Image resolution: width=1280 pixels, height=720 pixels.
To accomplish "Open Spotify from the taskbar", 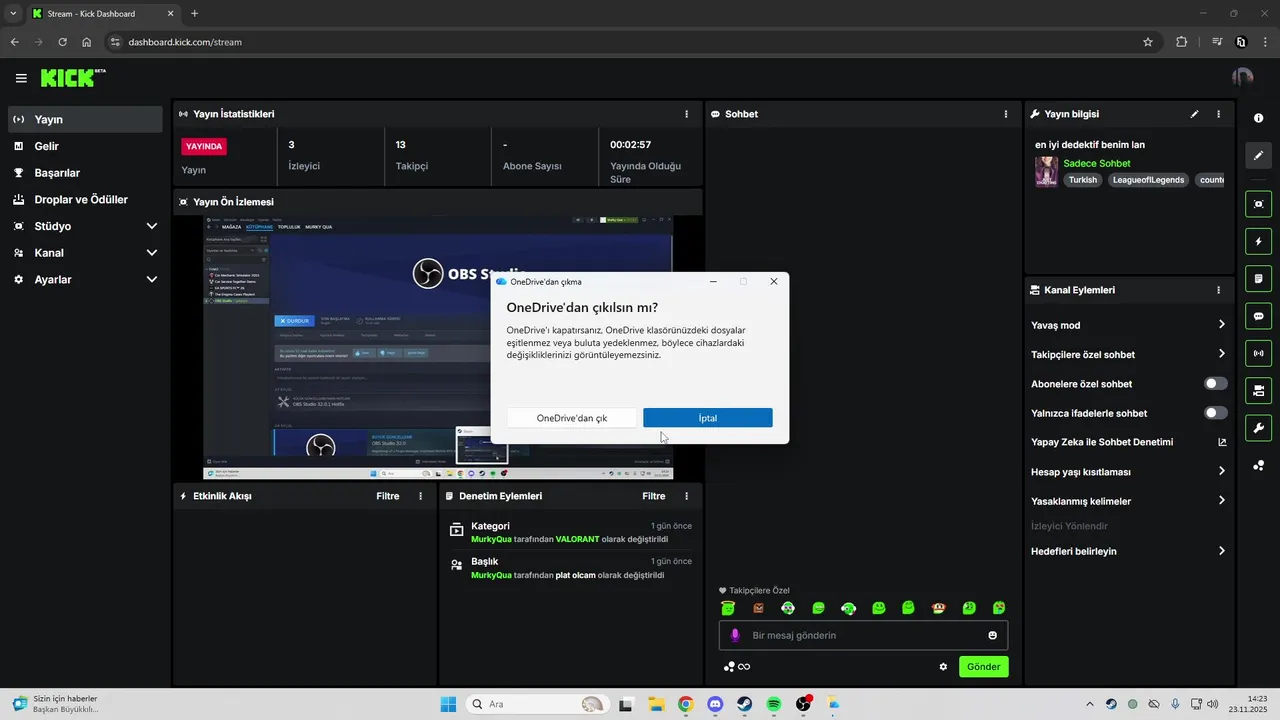I will [x=774, y=704].
